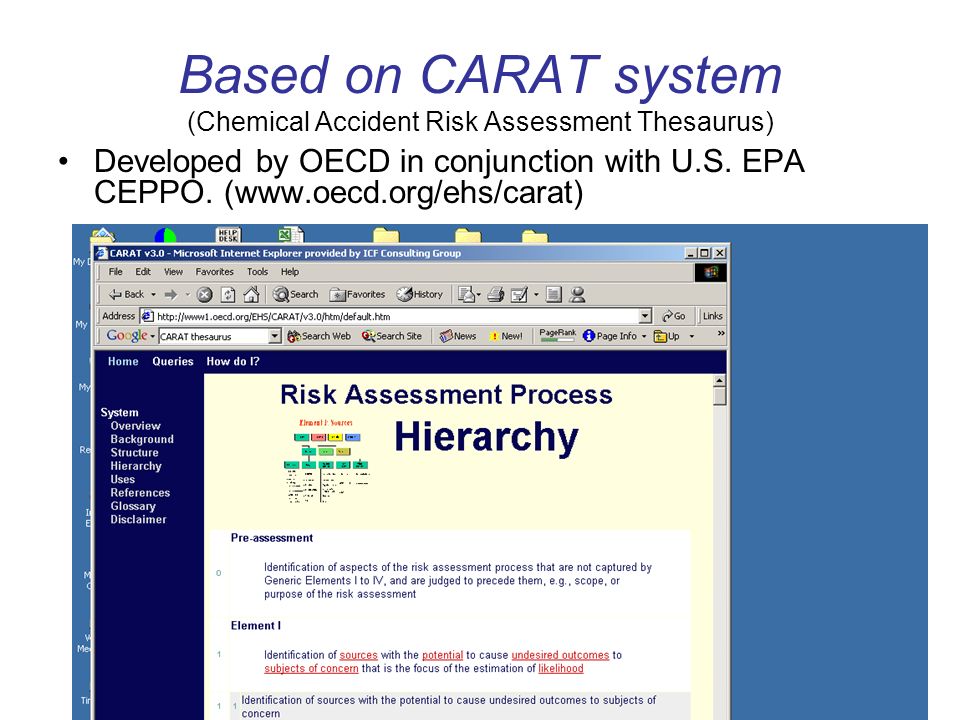Click the address bar URL field

coord(396,317)
